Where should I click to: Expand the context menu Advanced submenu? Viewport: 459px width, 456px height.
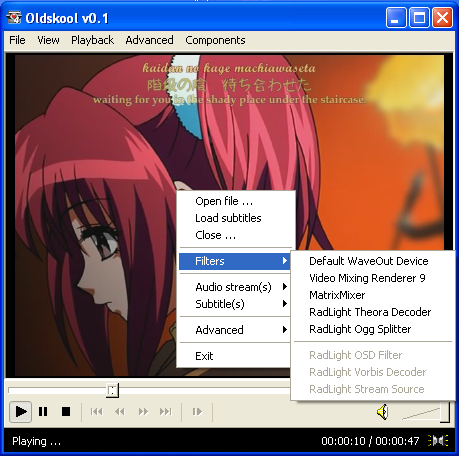pyautogui.click(x=235, y=330)
